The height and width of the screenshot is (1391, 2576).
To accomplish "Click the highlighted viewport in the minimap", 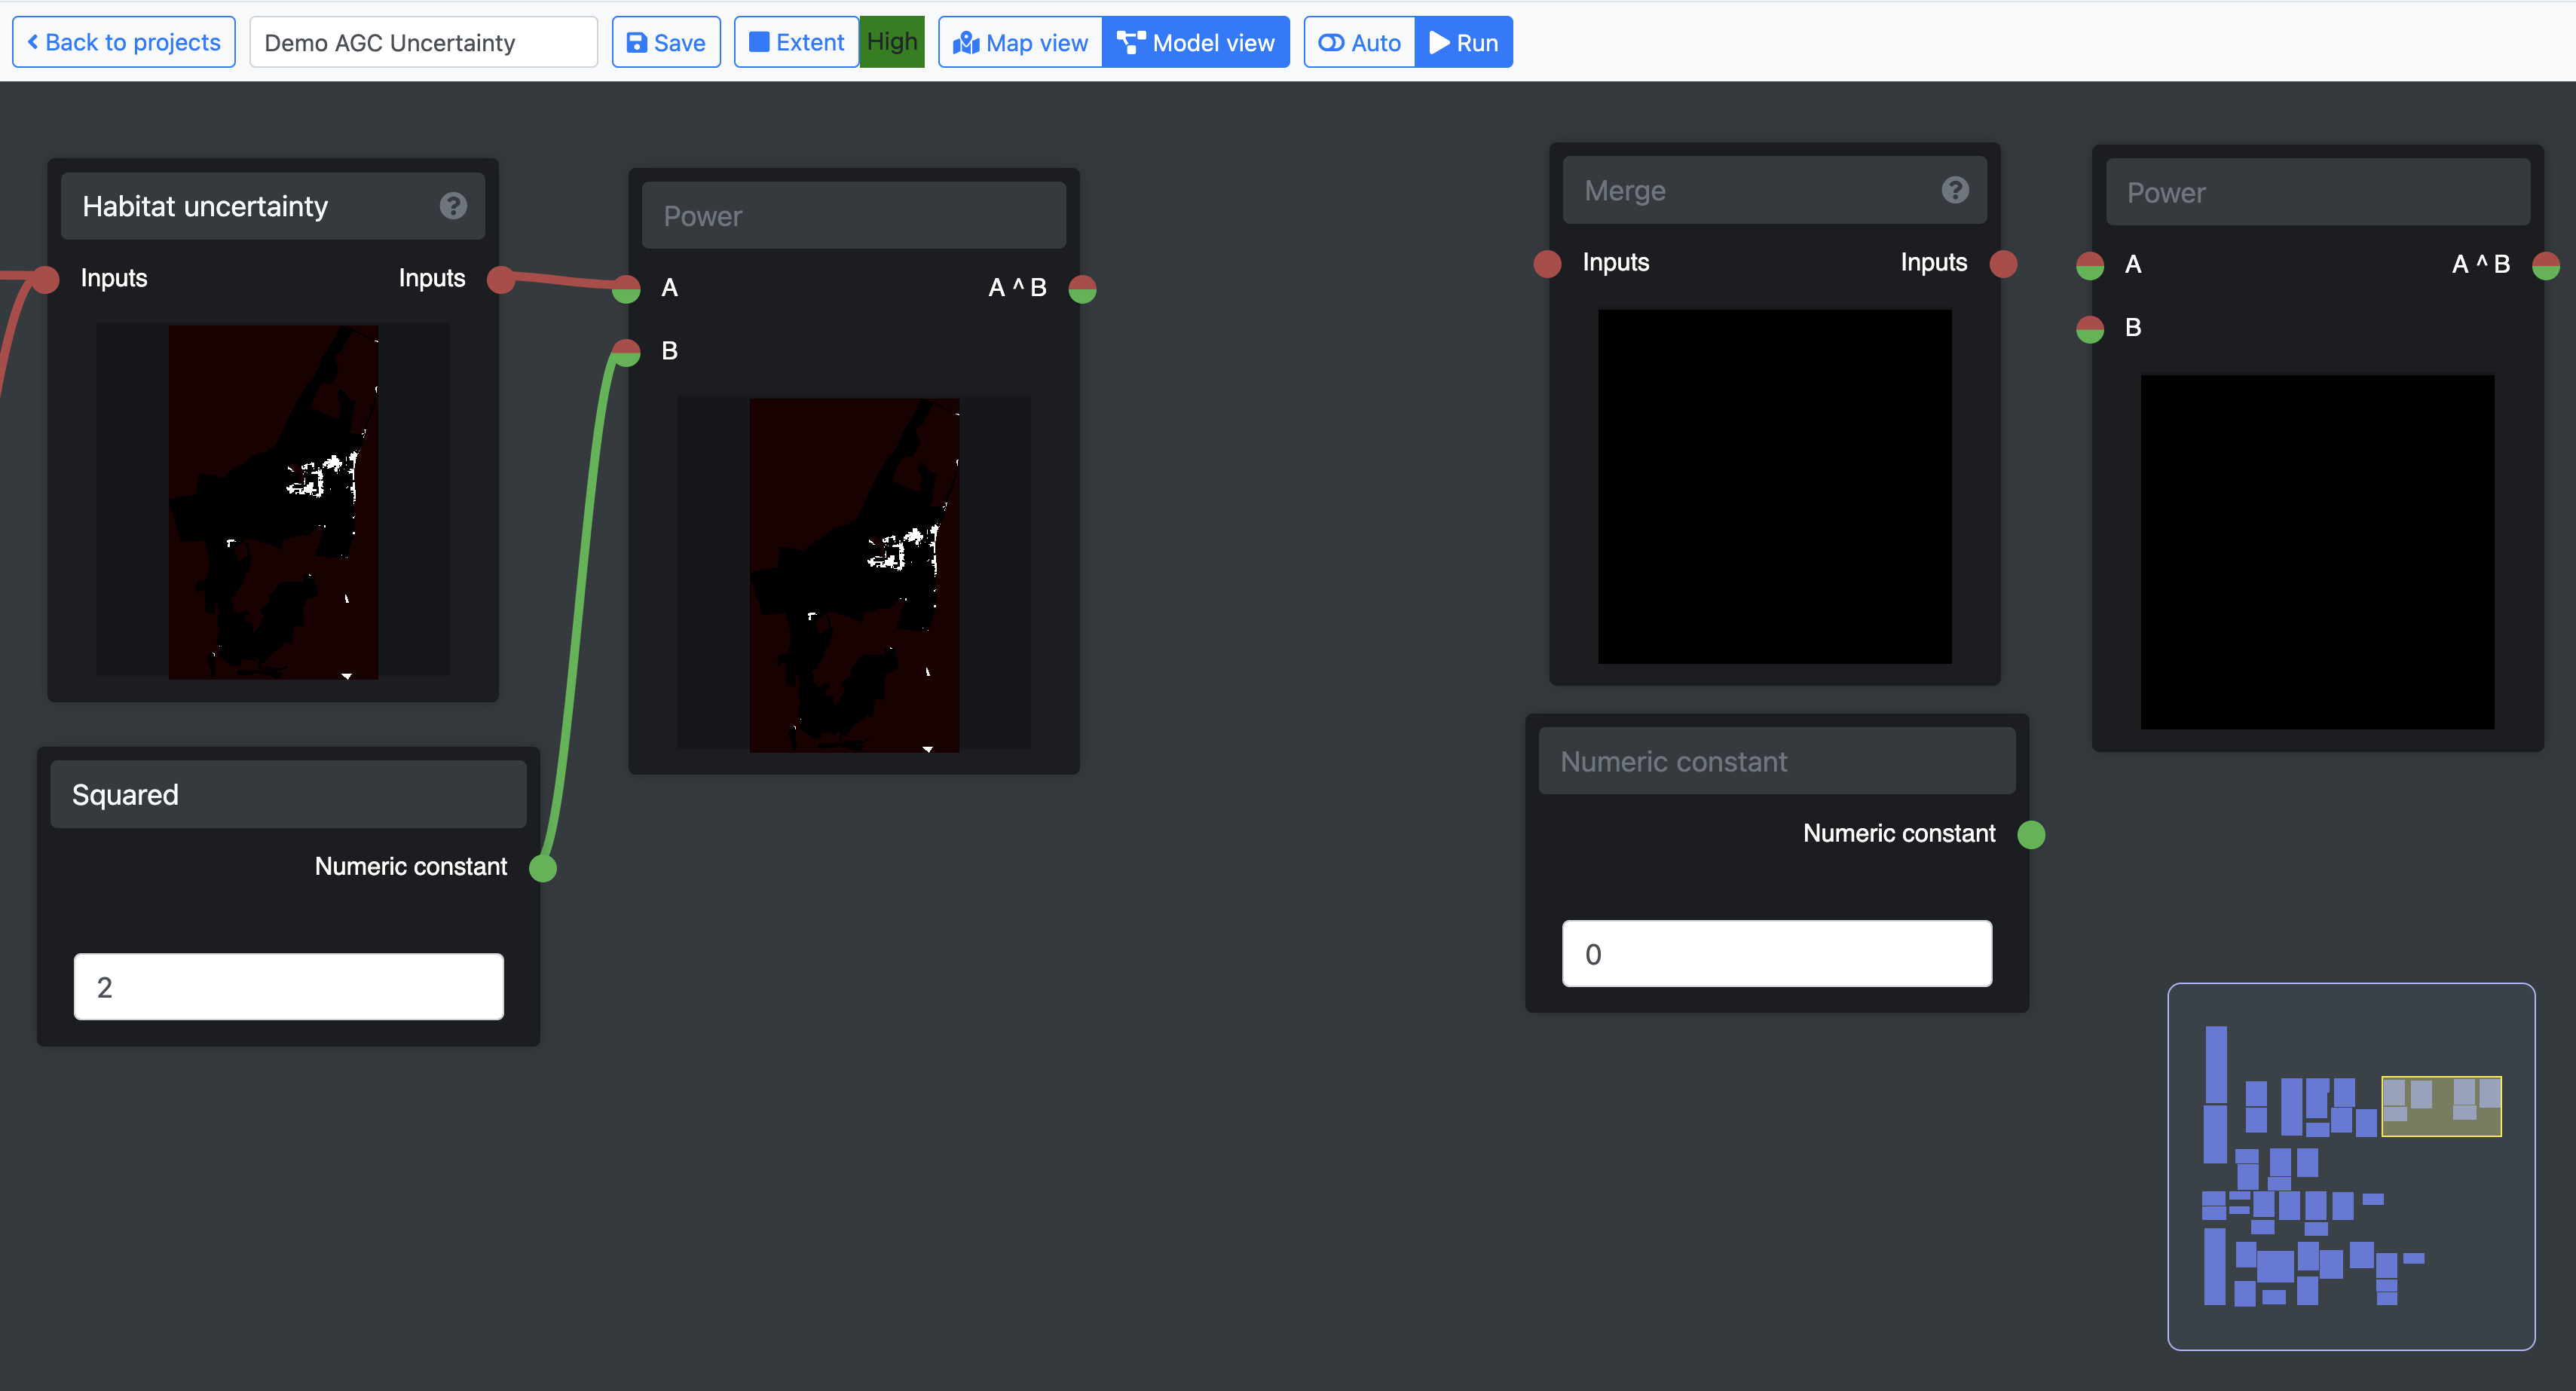I will click(x=2440, y=1106).
